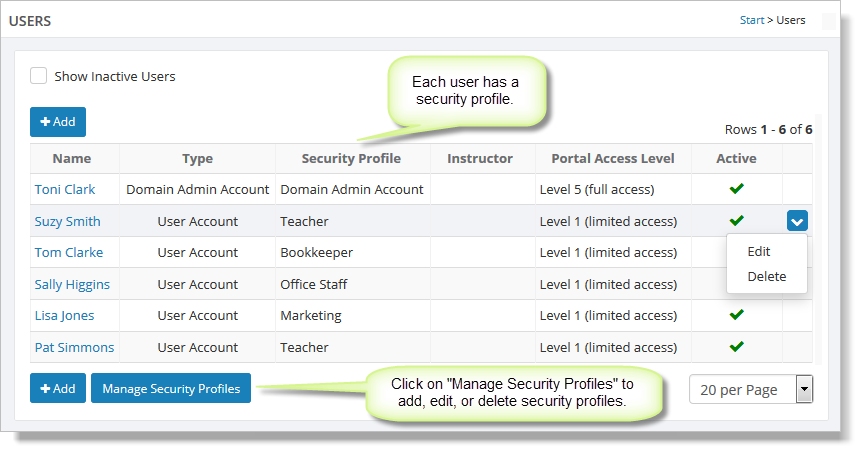Viewport: 866px width, 457px height.
Task: Go to the Start breadcrumb link
Action: (752, 20)
